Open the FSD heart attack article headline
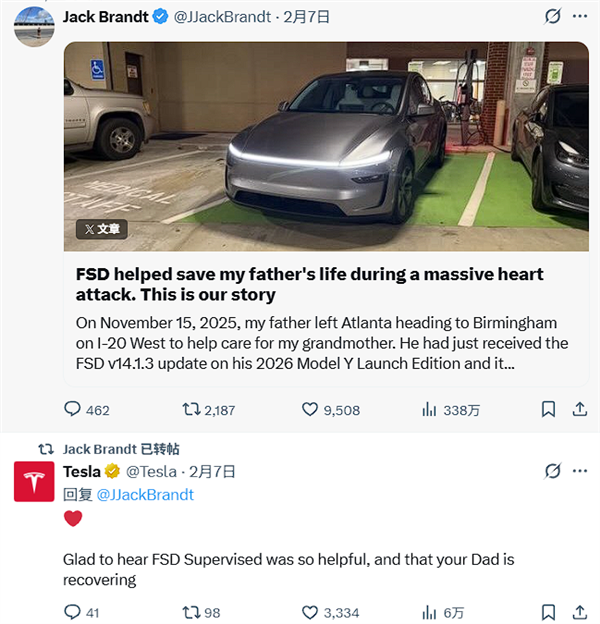 [x=310, y=284]
